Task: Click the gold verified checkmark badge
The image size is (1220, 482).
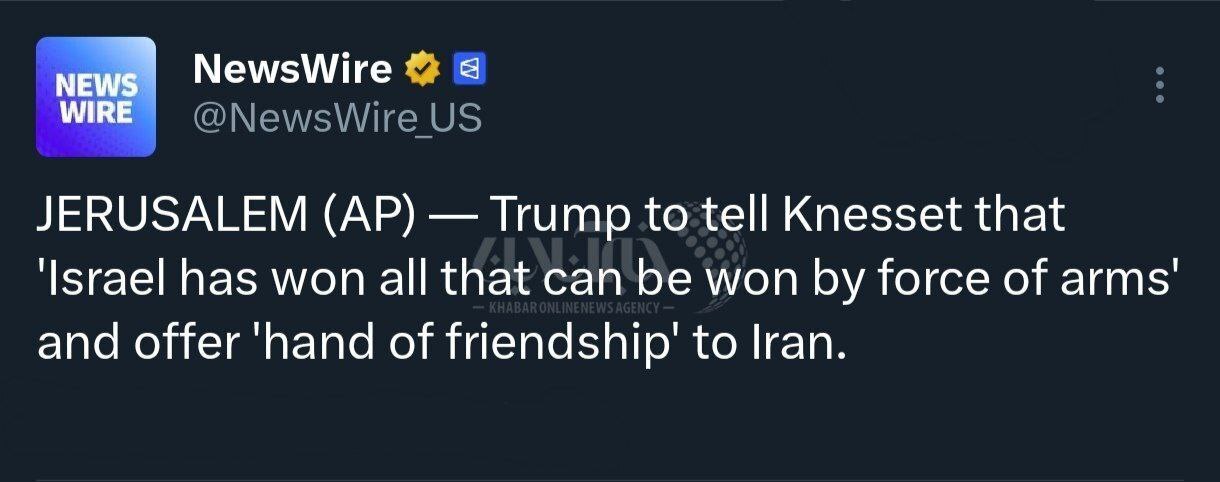Action: (423, 70)
